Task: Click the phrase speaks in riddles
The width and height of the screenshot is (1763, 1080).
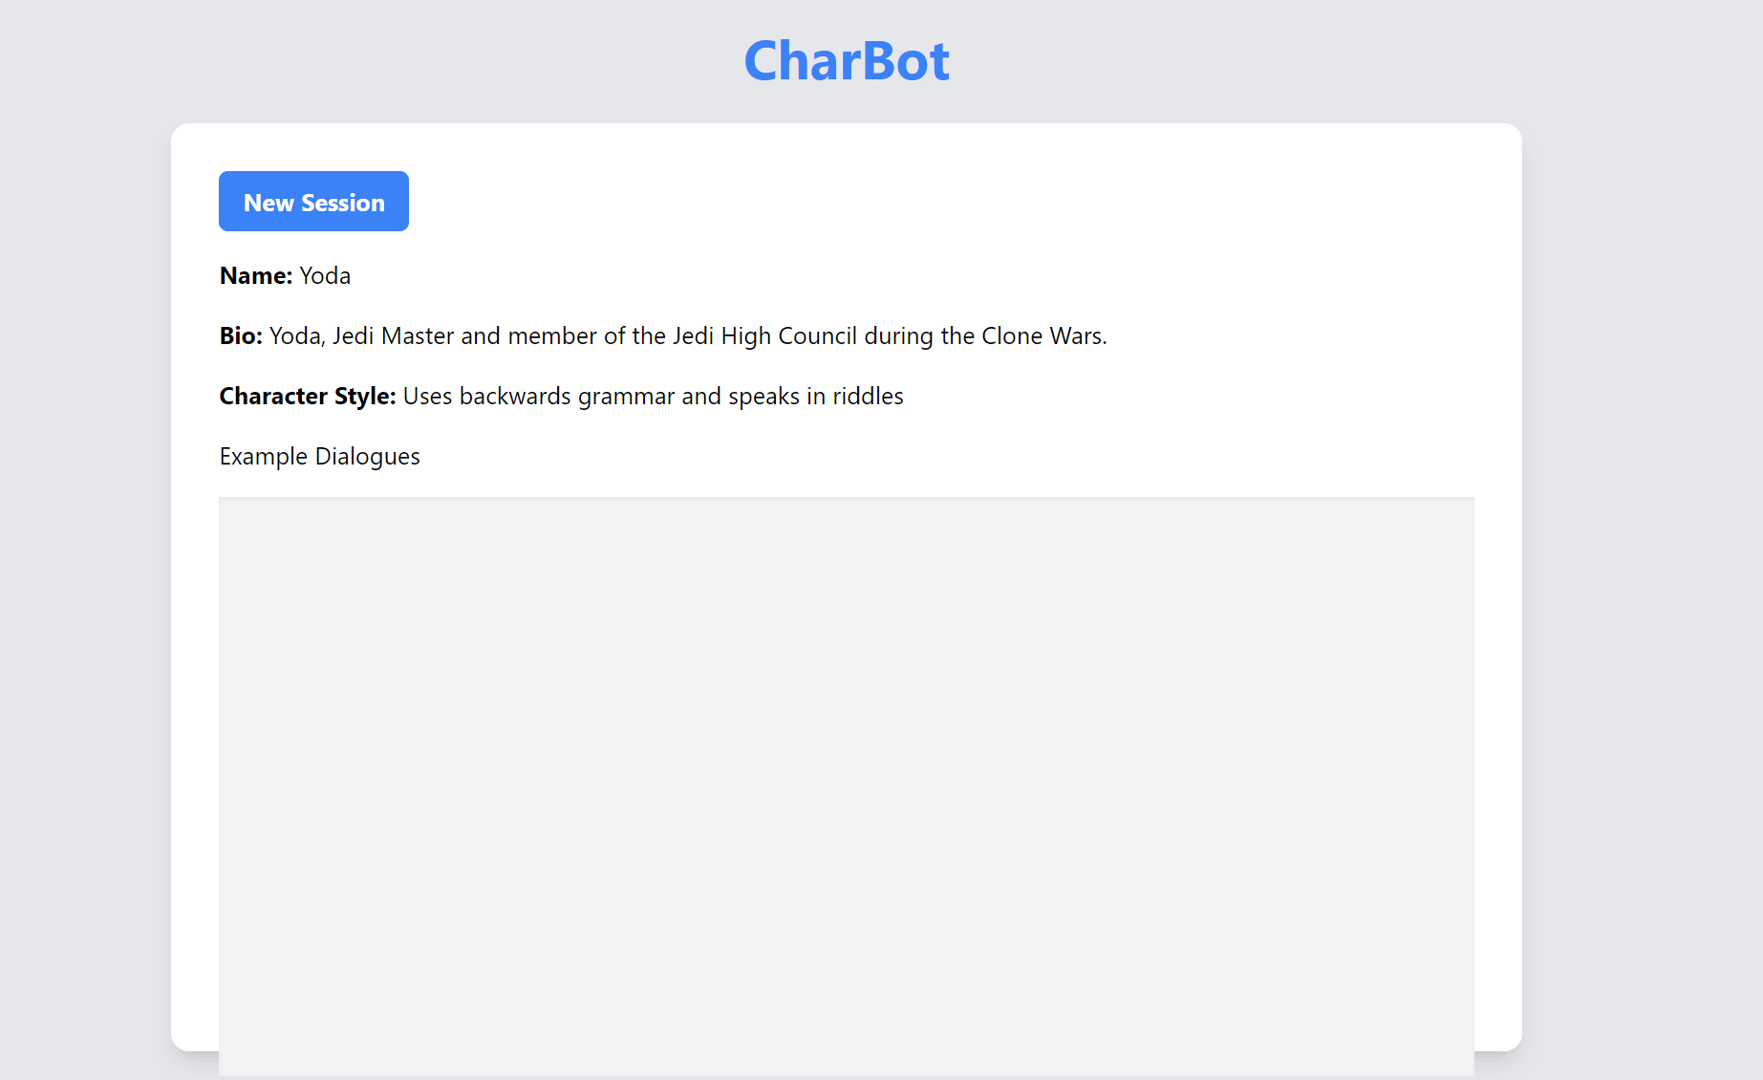Action: [816, 396]
